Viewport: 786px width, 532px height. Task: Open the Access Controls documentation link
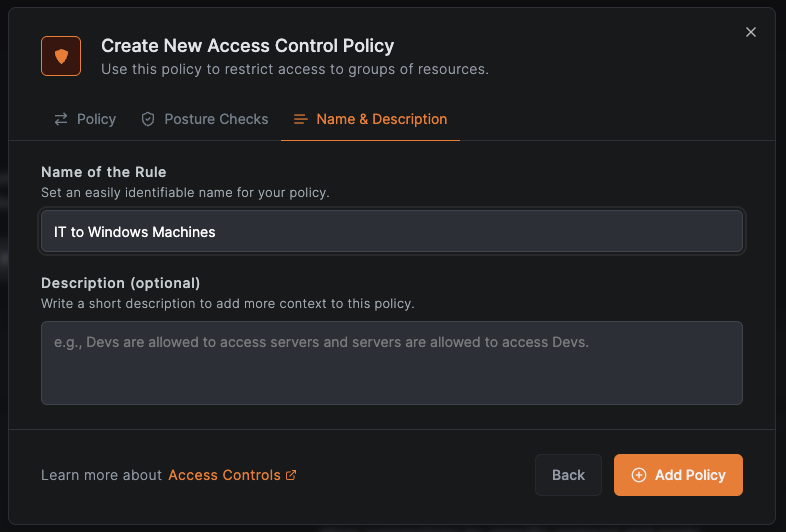coord(233,475)
